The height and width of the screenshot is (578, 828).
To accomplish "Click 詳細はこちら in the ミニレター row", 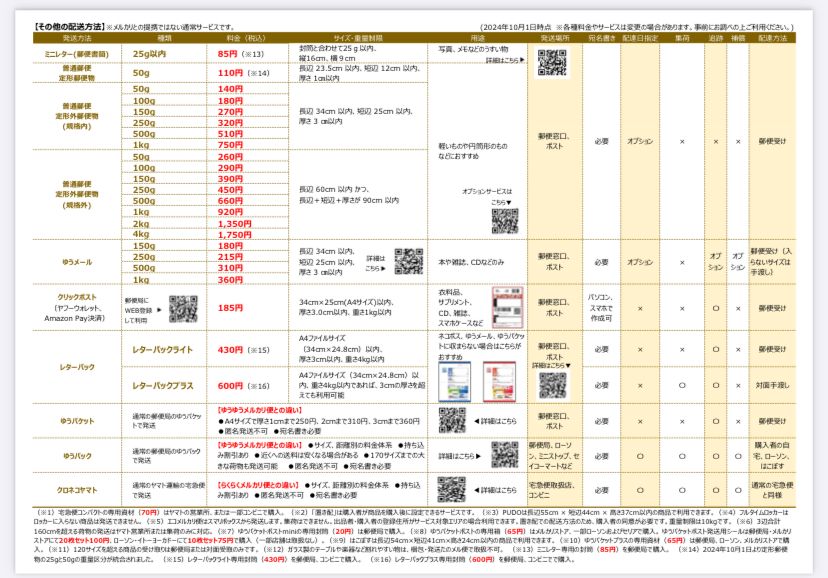I will [506, 61].
